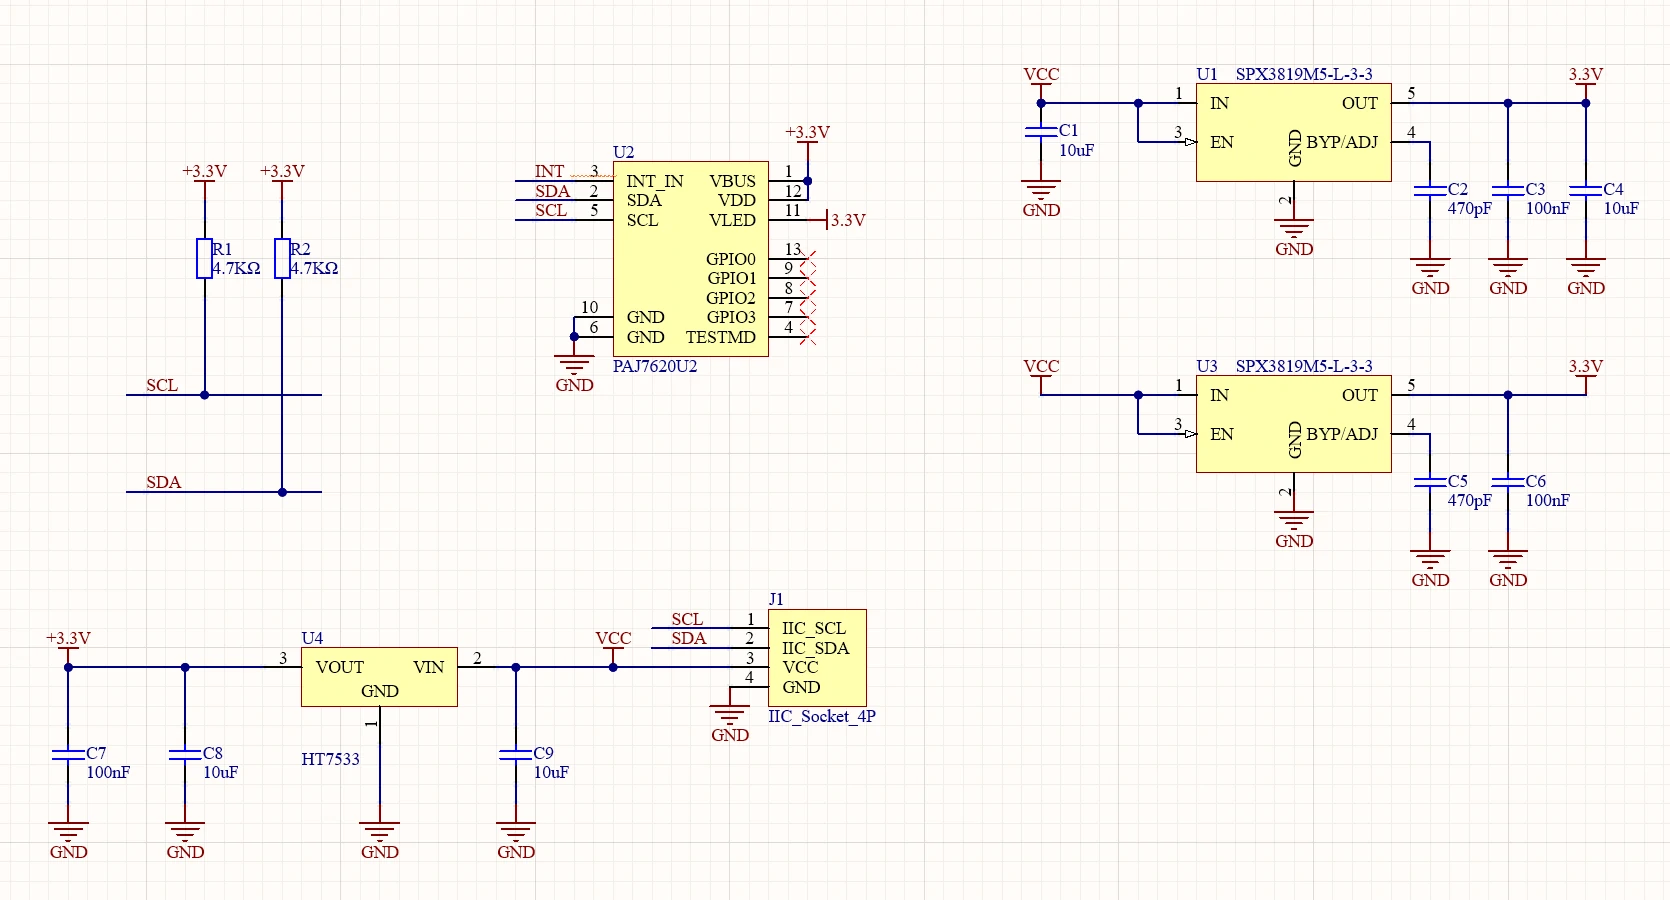This screenshot has width=1670, height=900.
Task: Click the SCL net label near R1 wire
Action: click(162, 385)
